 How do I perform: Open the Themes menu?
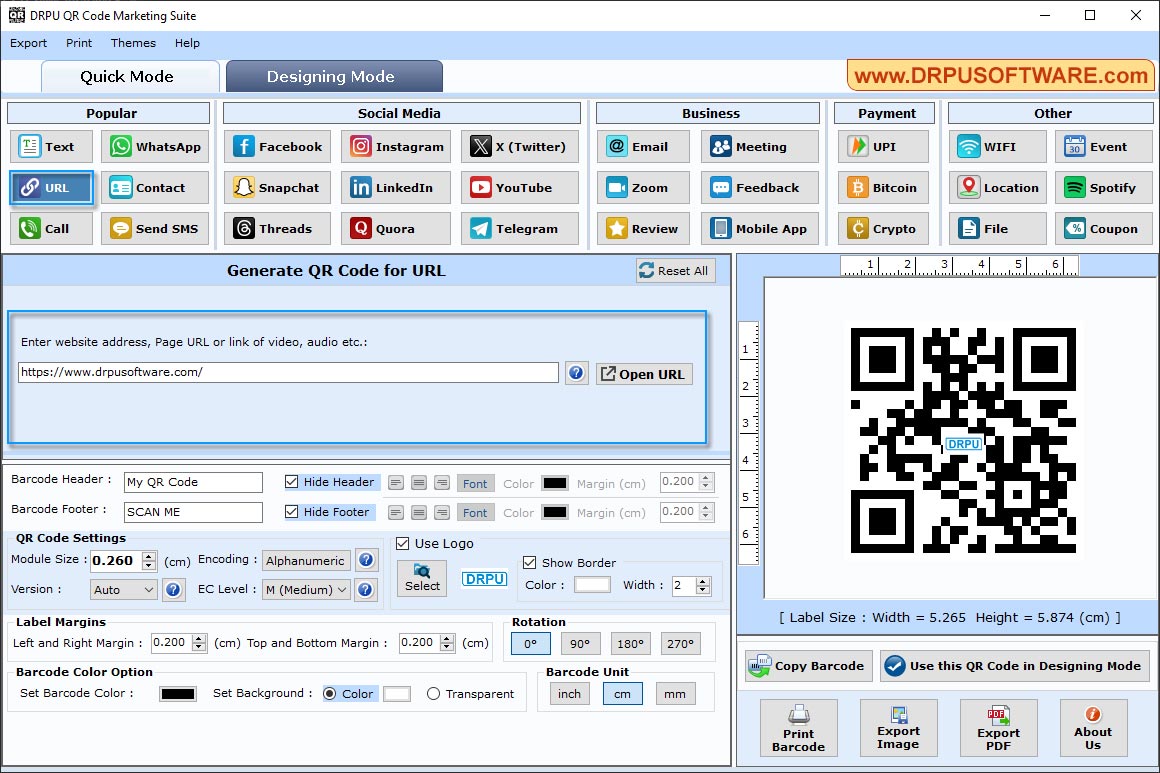[132, 43]
